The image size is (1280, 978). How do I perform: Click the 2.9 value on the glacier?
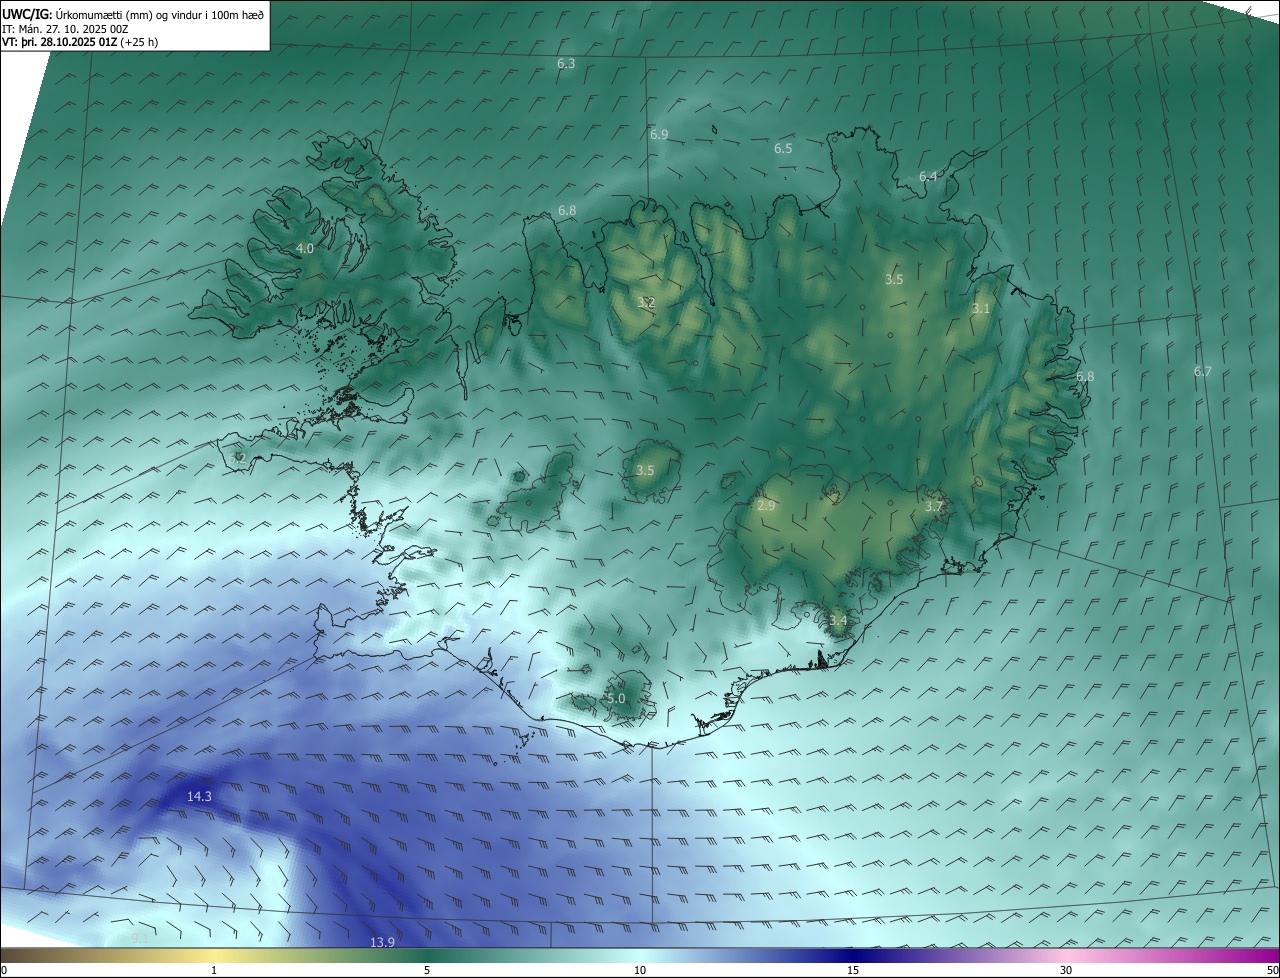point(766,506)
